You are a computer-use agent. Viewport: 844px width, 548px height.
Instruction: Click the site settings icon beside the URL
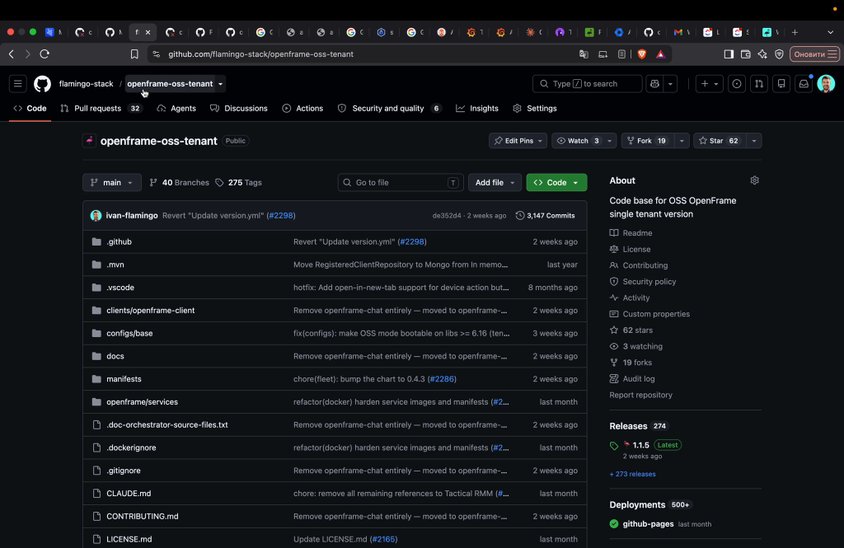tap(156, 54)
